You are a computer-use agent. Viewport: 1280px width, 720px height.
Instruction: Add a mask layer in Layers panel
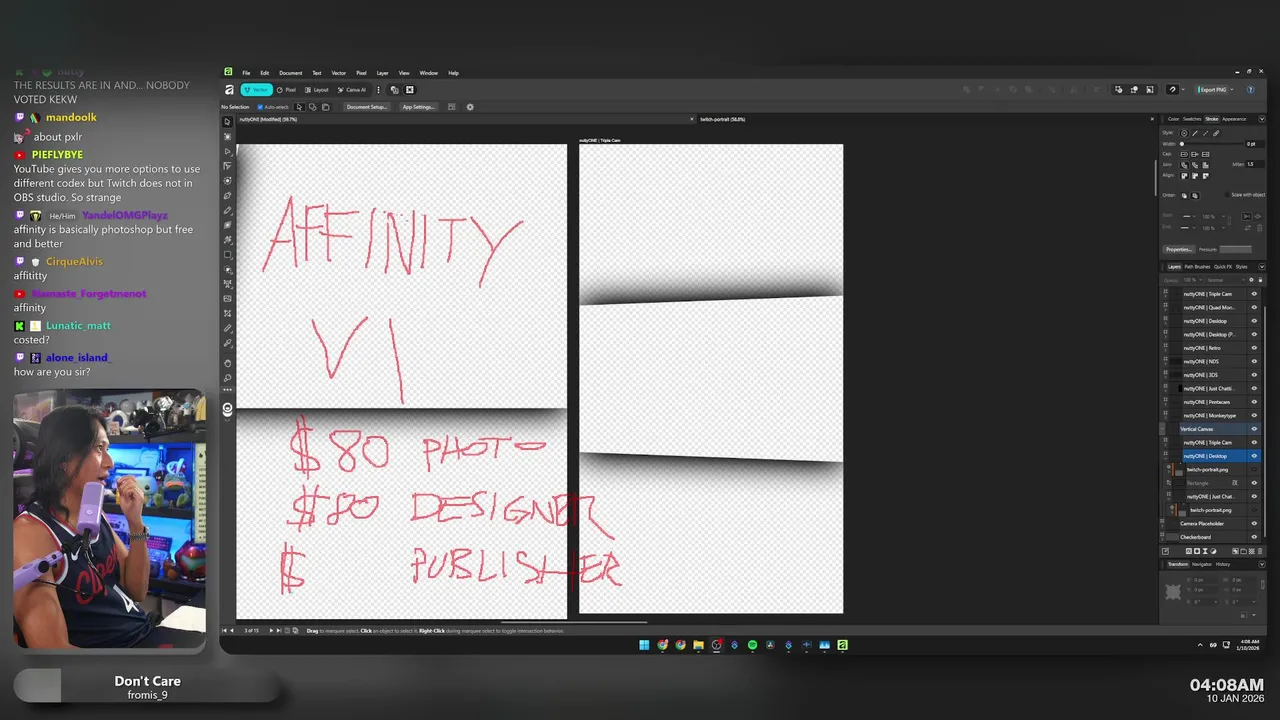click(x=1197, y=551)
